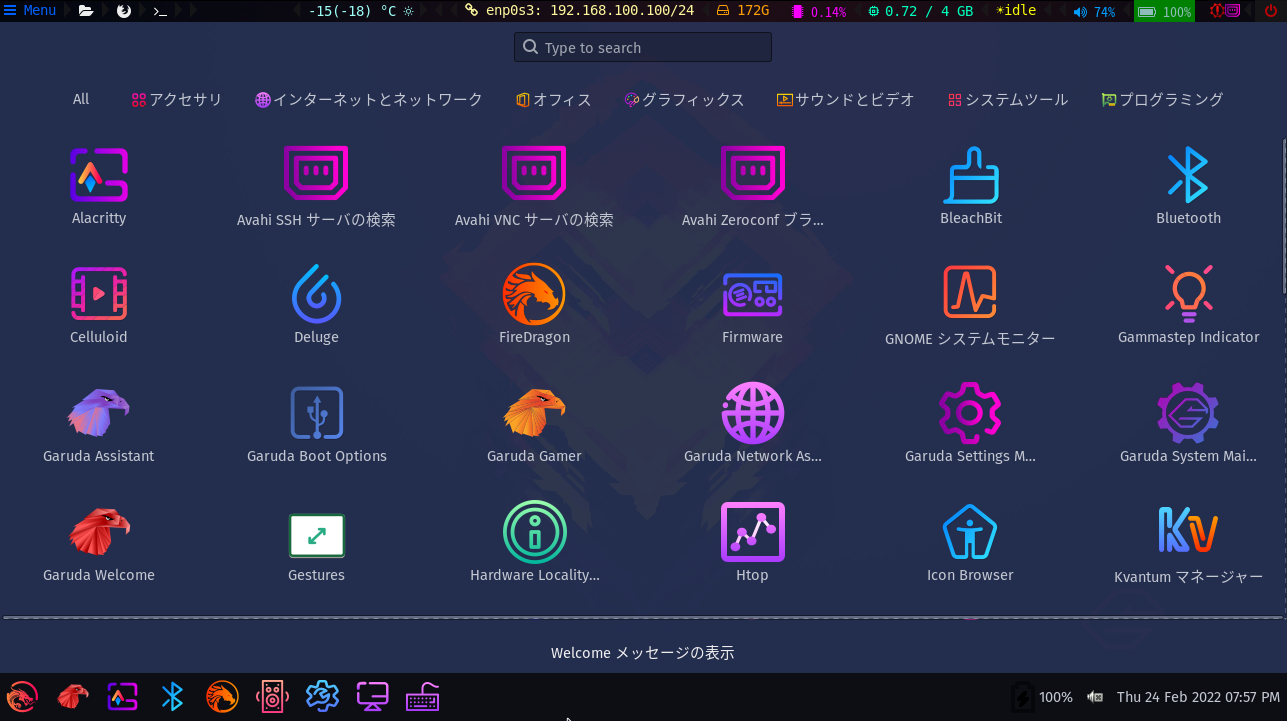Open the keyboard icon in bottom dock
1287x721 pixels.
422,696
